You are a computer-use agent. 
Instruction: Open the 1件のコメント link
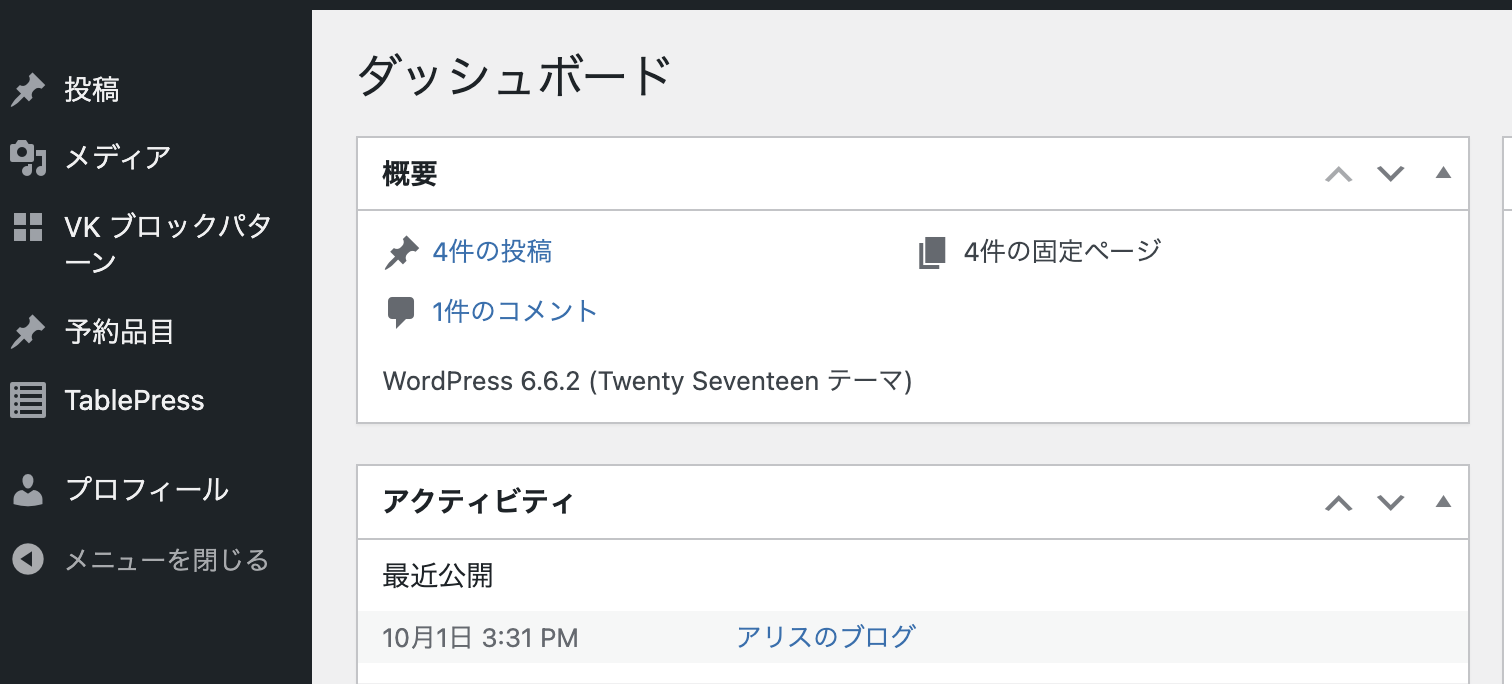[515, 312]
